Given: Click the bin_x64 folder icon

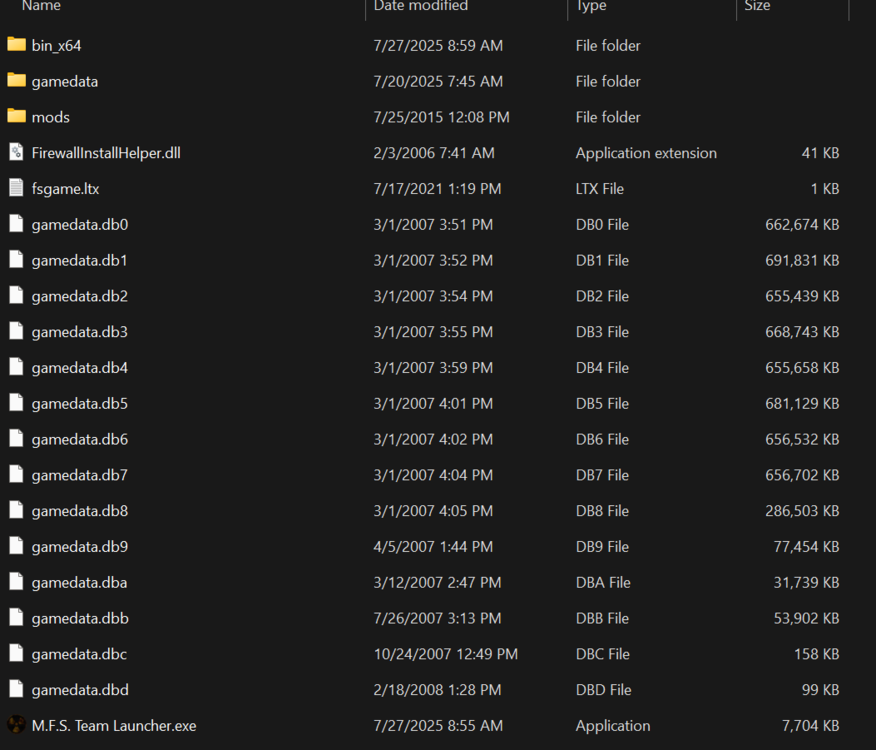Looking at the screenshot, I should click(16, 45).
